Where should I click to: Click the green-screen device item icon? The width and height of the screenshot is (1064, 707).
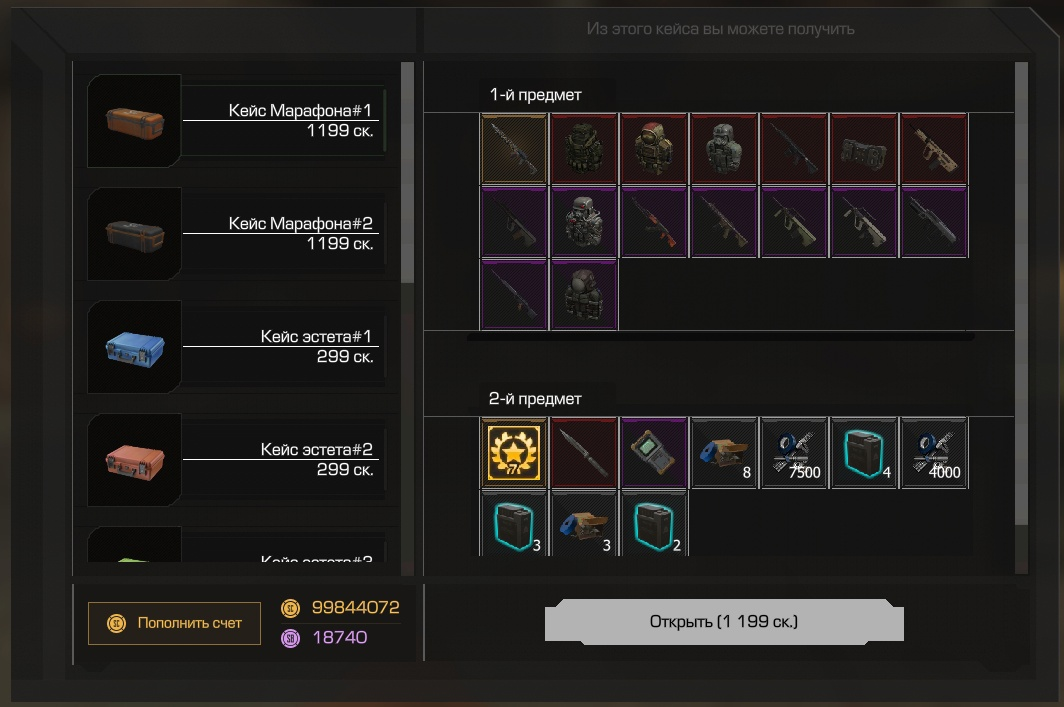click(x=653, y=453)
